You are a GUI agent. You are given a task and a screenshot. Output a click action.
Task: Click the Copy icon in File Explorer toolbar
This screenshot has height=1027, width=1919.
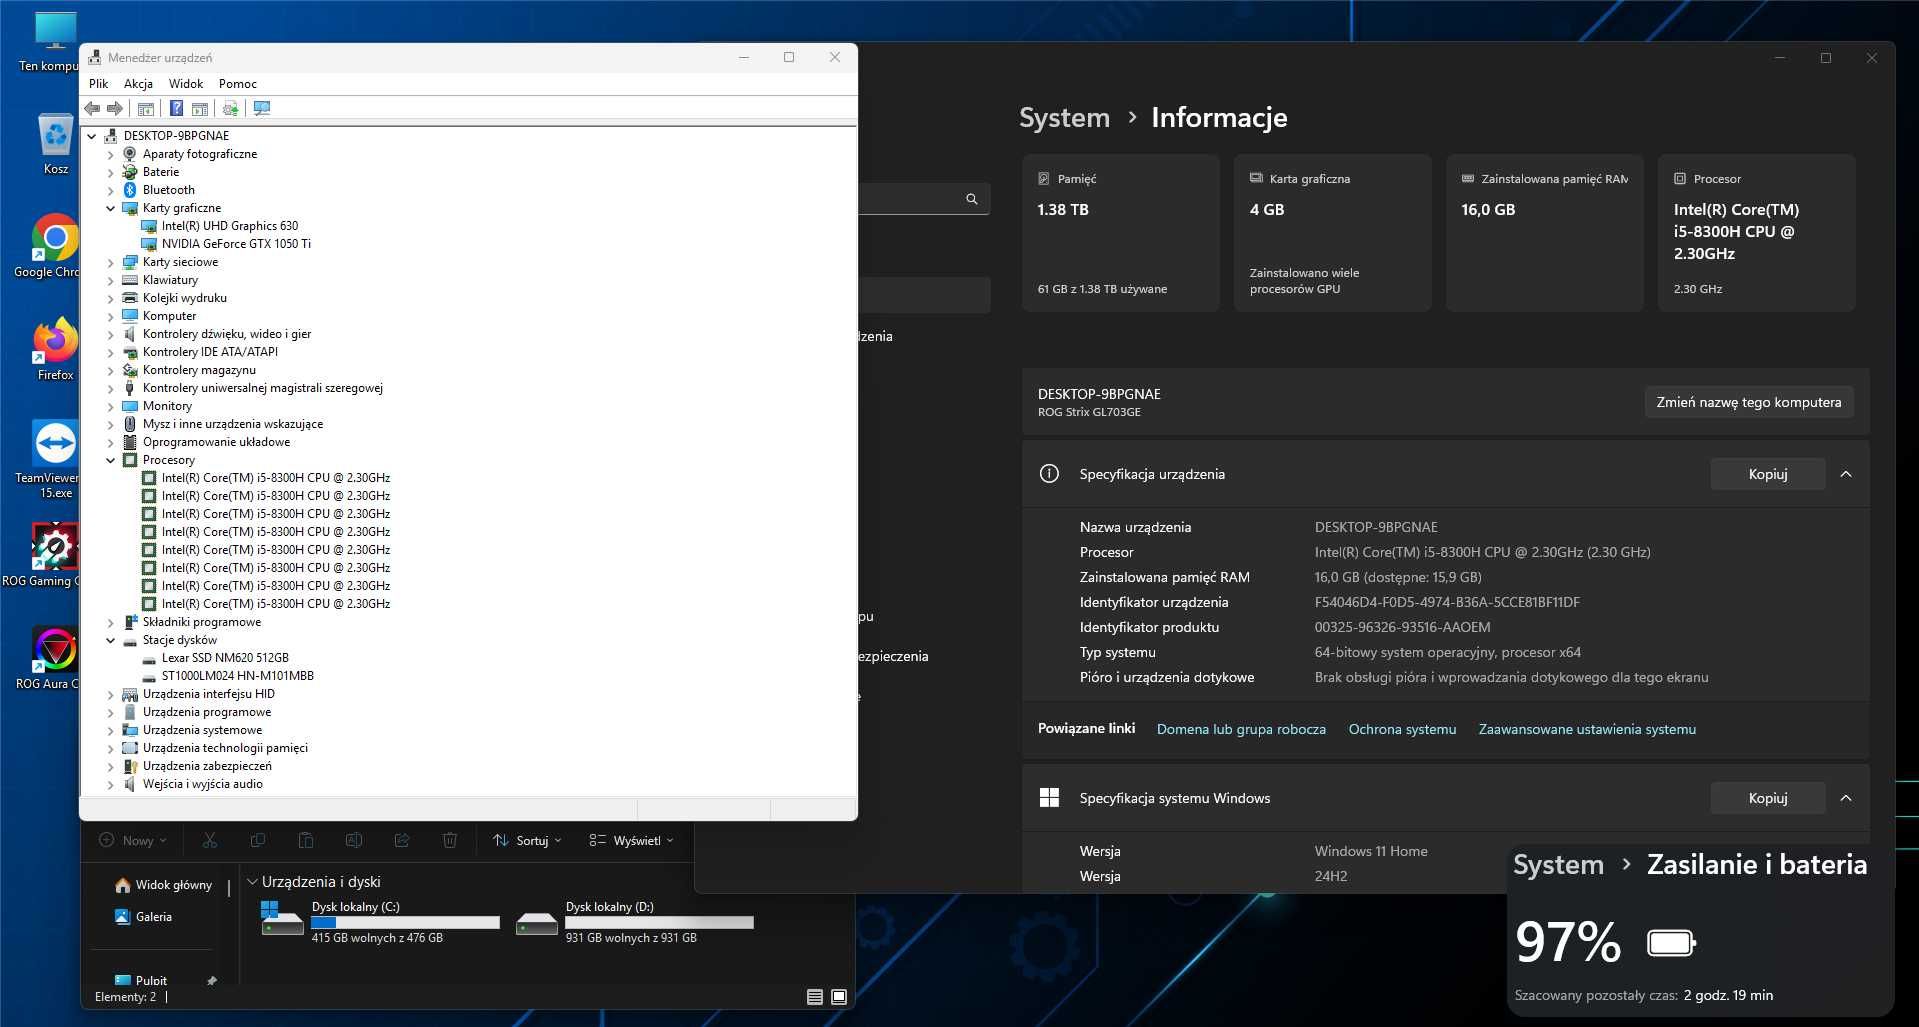(x=258, y=840)
